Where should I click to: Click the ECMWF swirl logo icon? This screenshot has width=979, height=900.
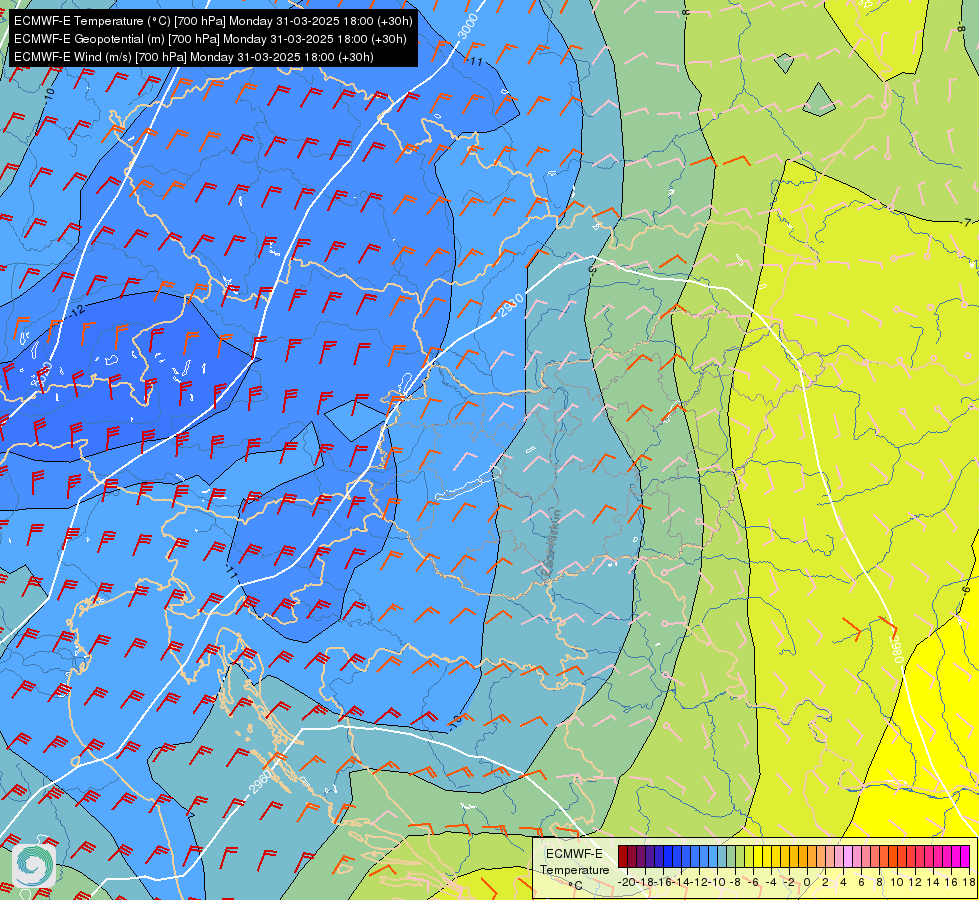pos(34,865)
